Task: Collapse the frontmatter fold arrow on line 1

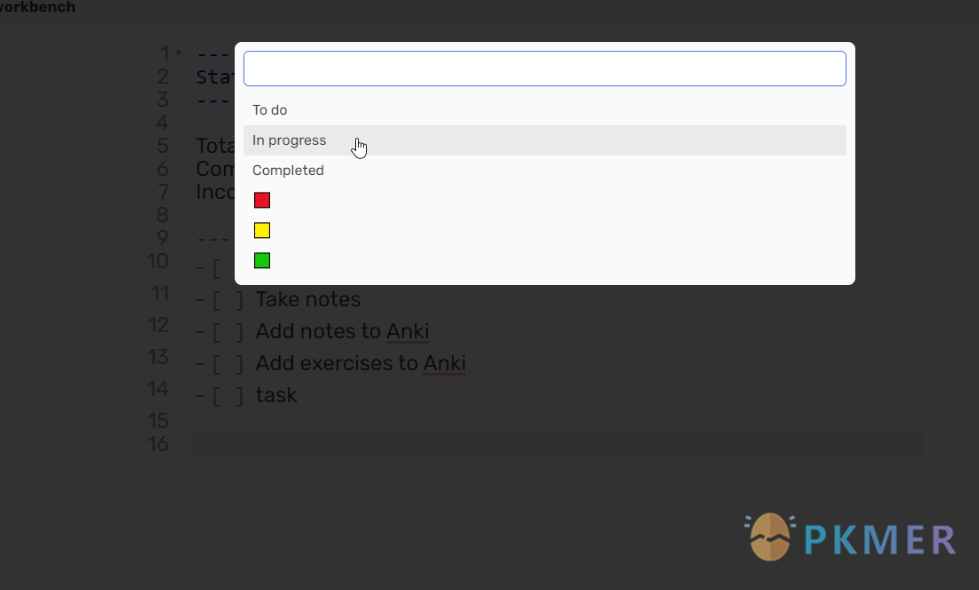Action: (179, 53)
